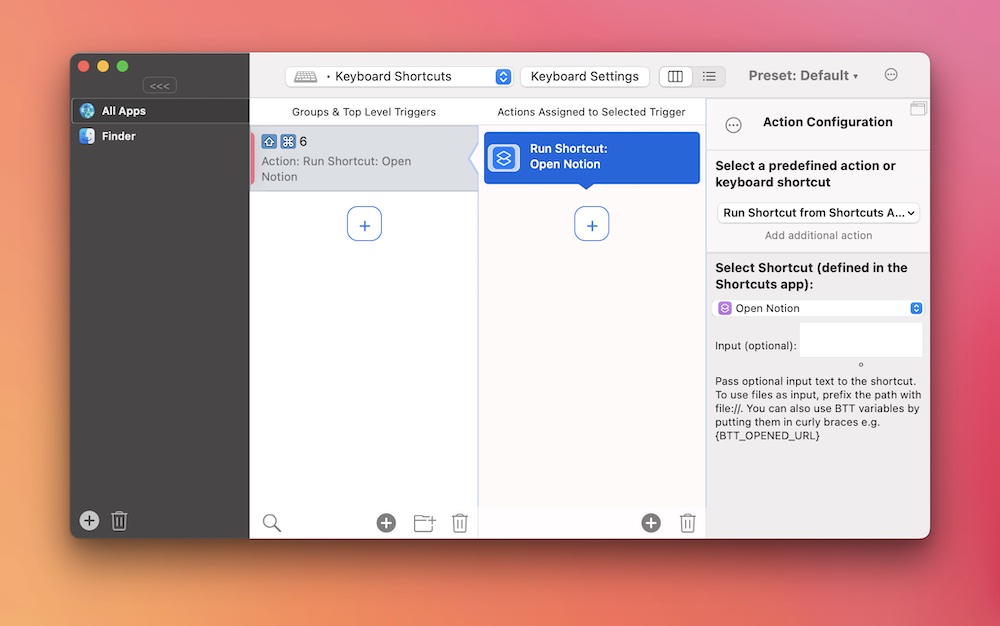Click Add additional action
1000x626 pixels.
click(x=818, y=235)
